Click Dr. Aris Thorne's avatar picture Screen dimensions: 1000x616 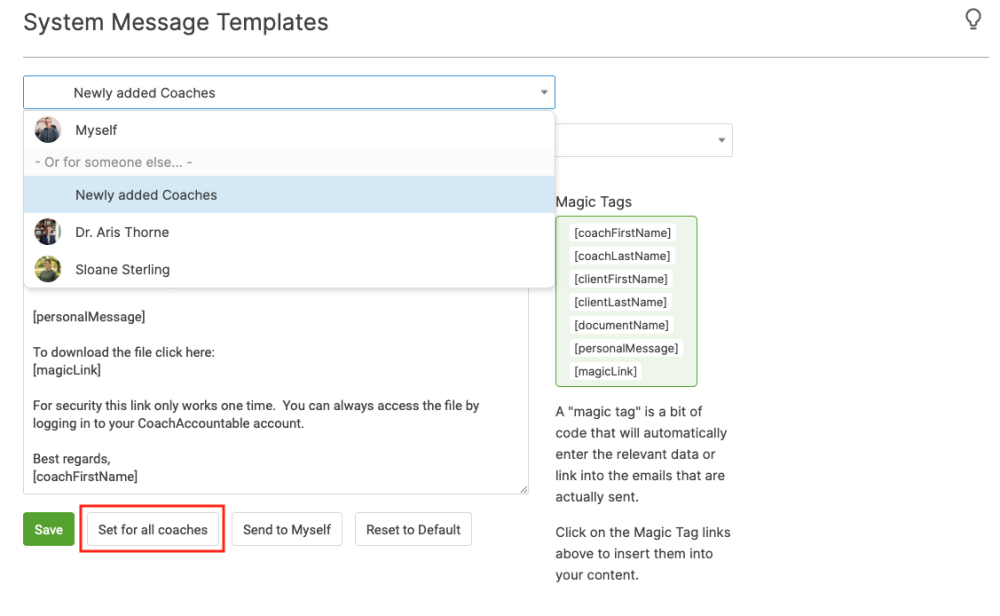pyautogui.click(x=47, y=231)
